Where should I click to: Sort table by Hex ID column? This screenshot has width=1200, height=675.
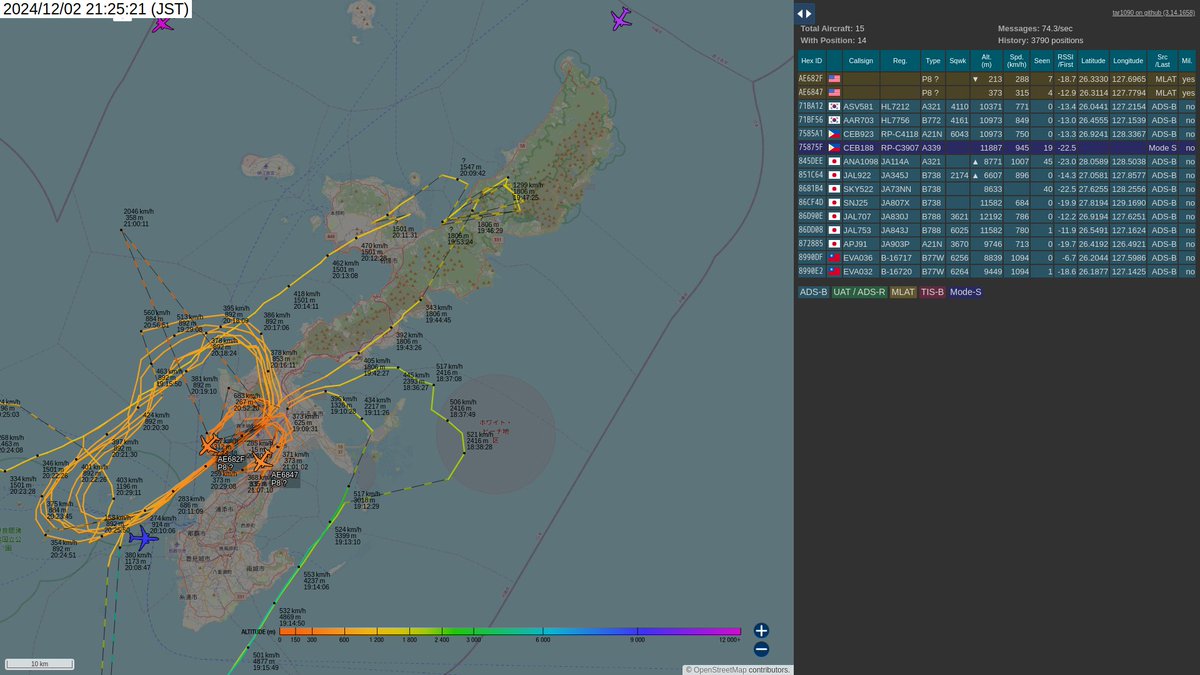point(811,60)
